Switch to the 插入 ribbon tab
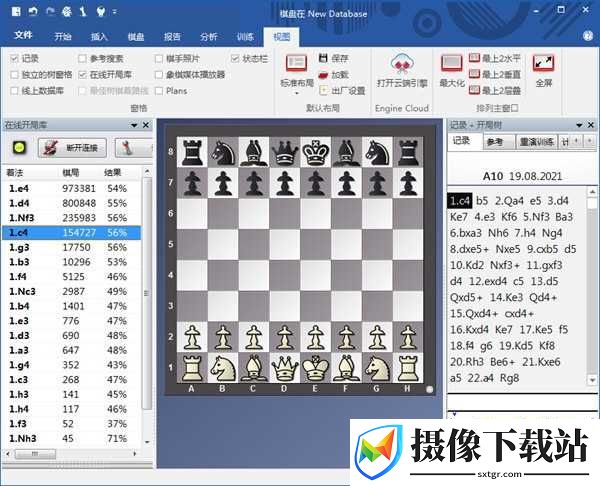Viewport: 600px width, 486px height. 99,36
